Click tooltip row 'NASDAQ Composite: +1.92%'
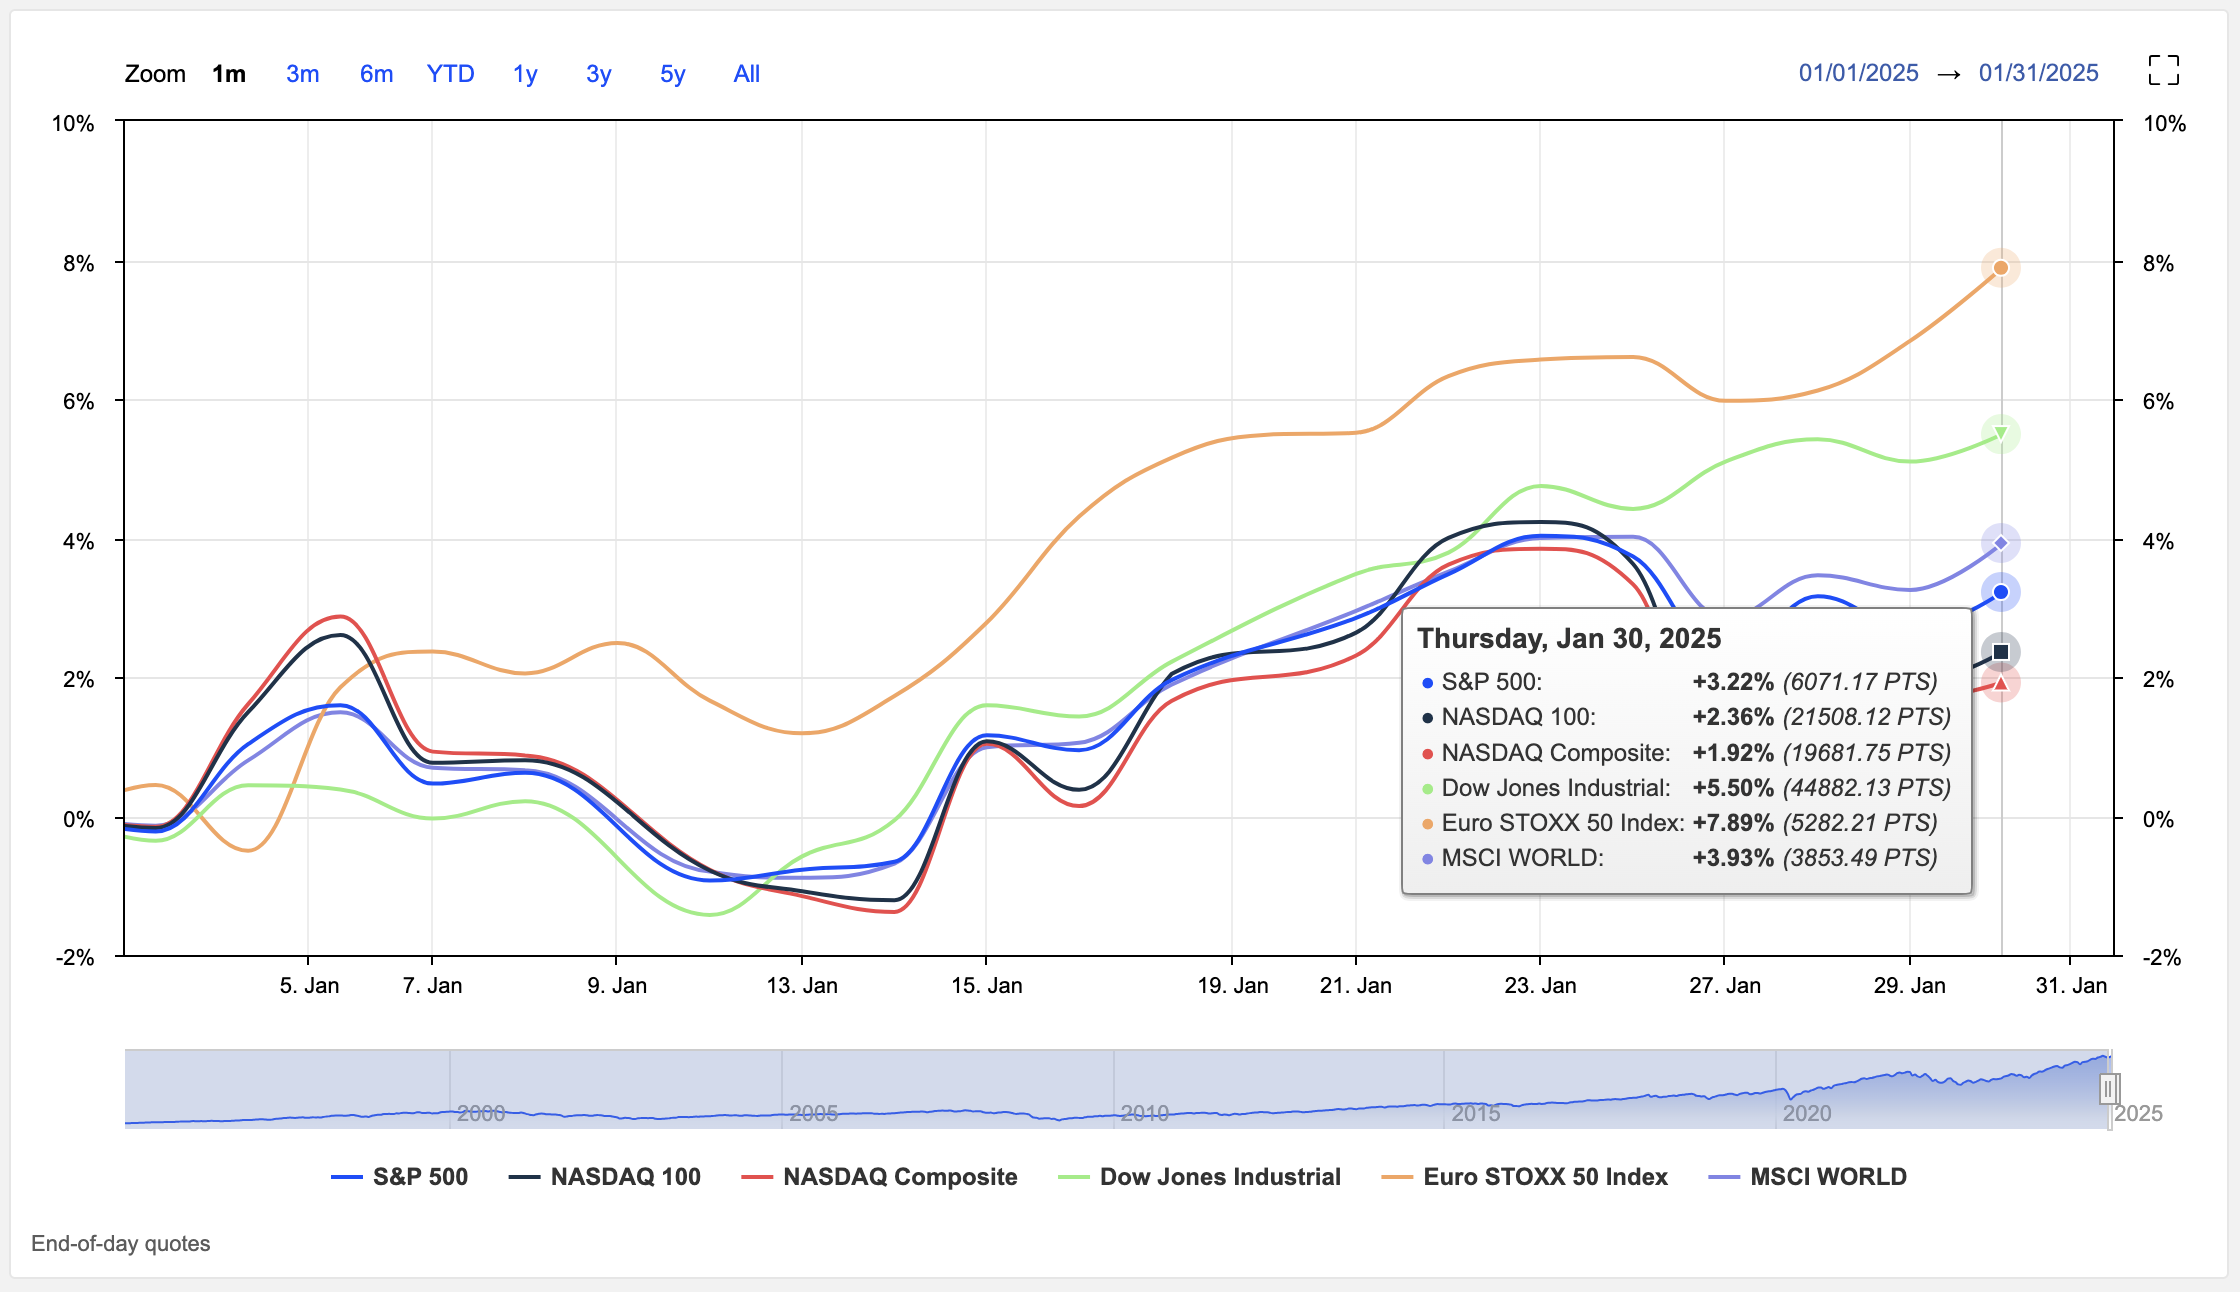This screenshot has width=2240, height=1292. point(1686,753)
